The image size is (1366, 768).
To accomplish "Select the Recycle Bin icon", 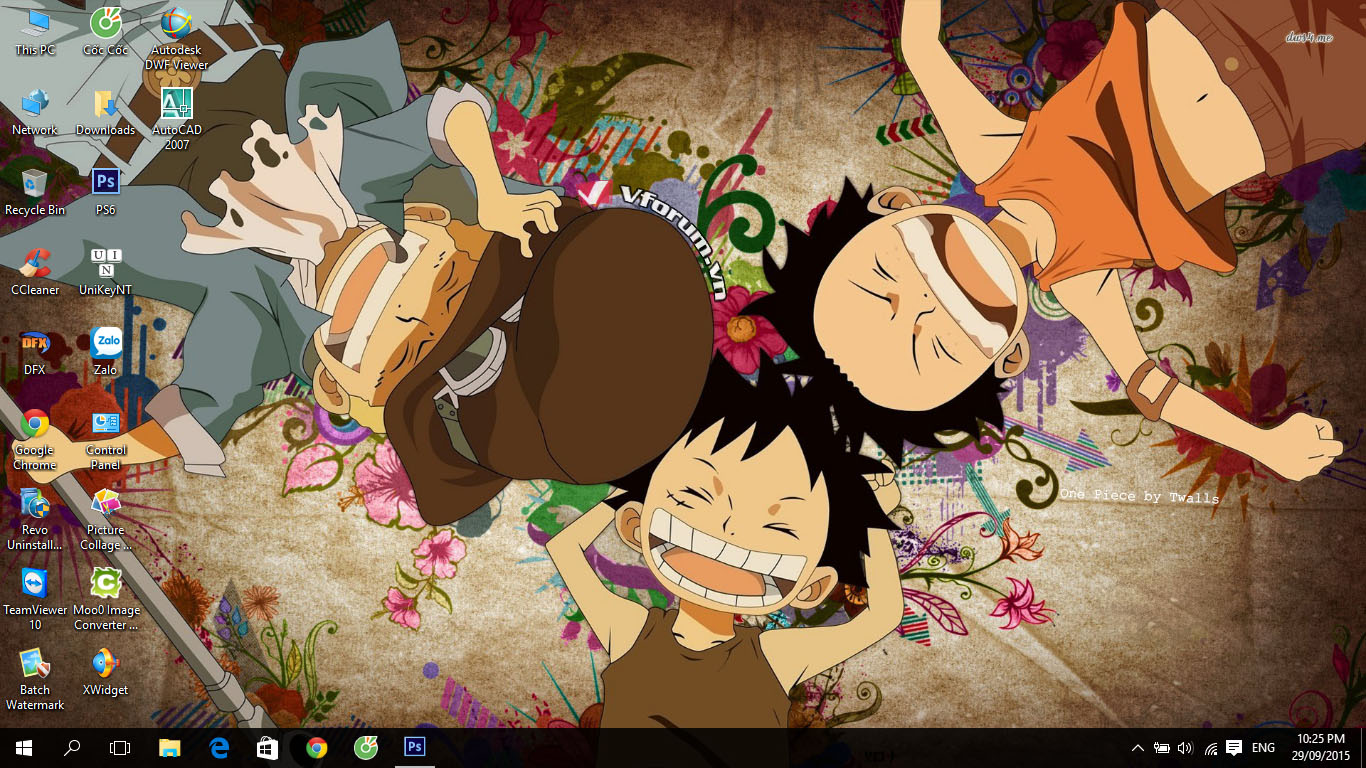I will pyautogui.click(x=35, y=183).
